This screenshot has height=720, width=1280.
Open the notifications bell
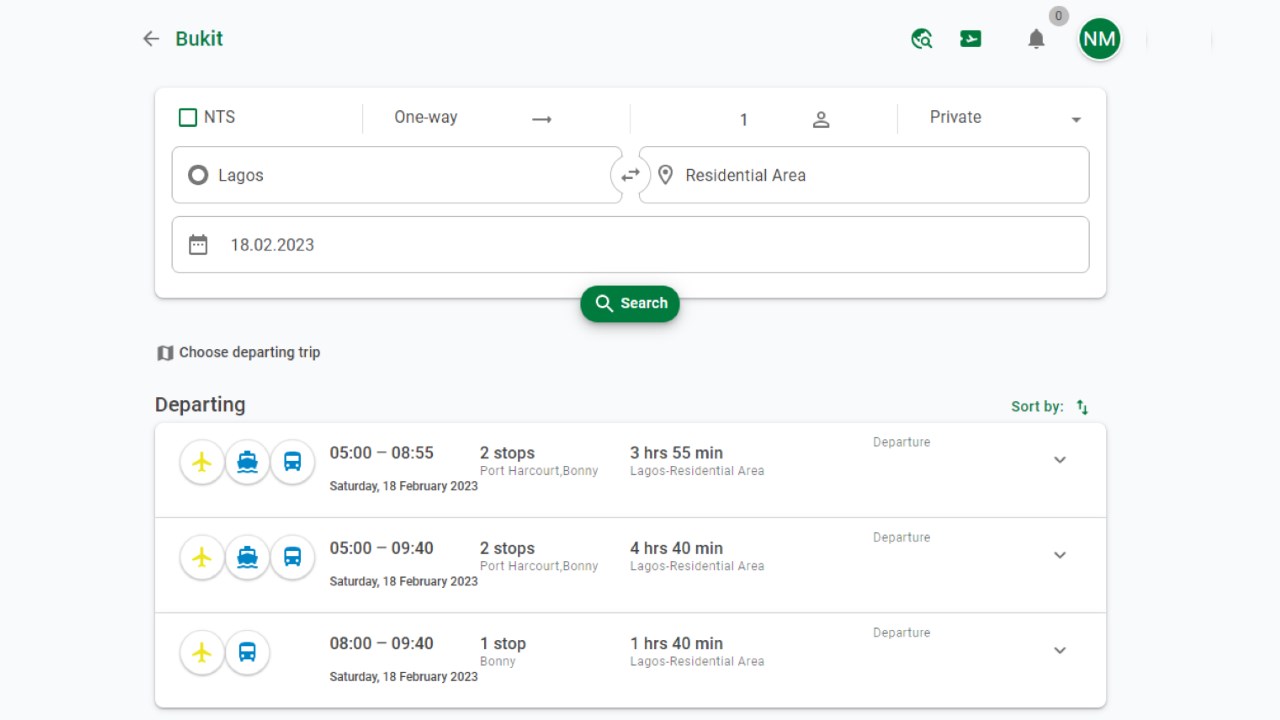point(1037,39)
